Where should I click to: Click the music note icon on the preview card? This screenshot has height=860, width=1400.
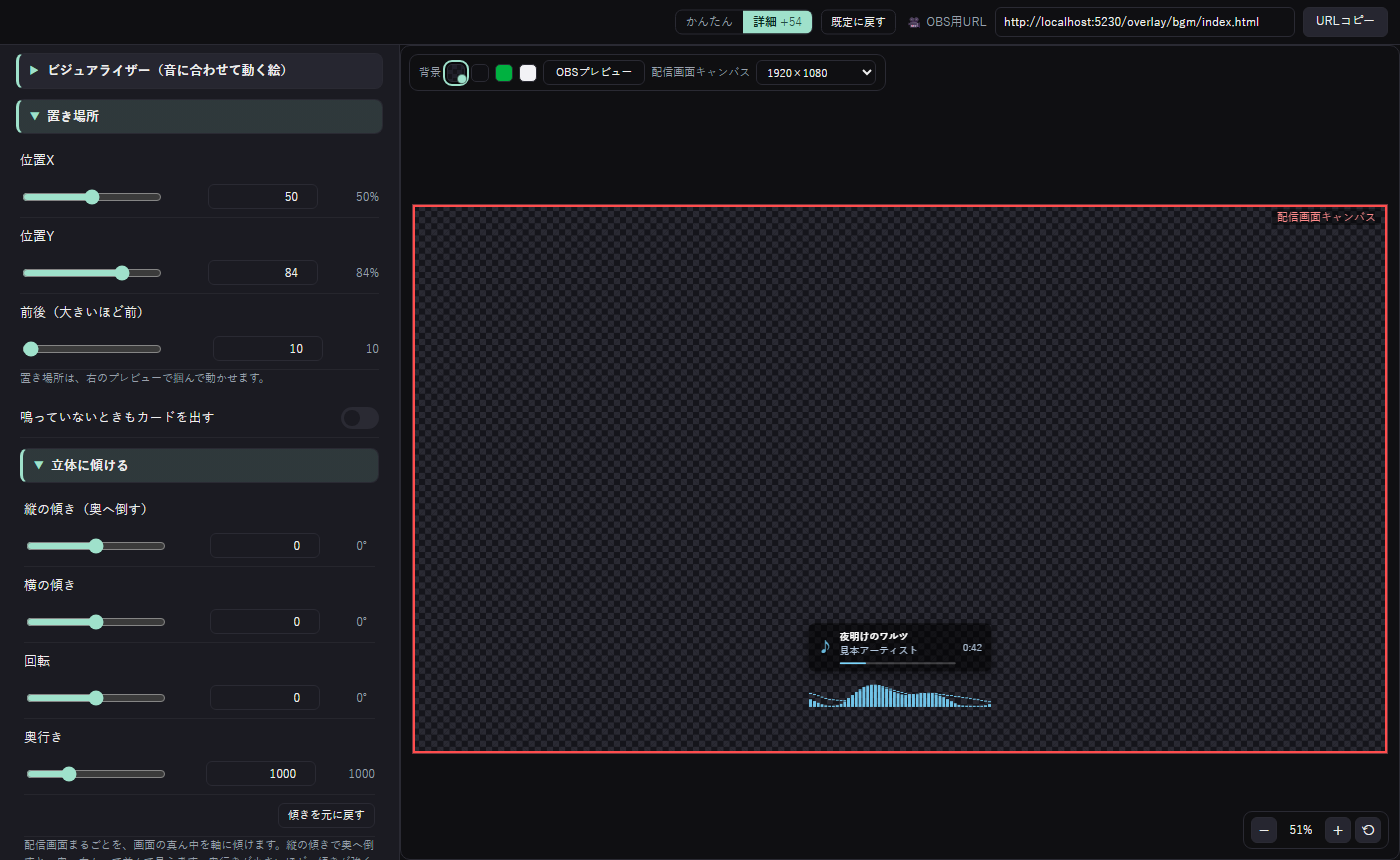[825, 647]
